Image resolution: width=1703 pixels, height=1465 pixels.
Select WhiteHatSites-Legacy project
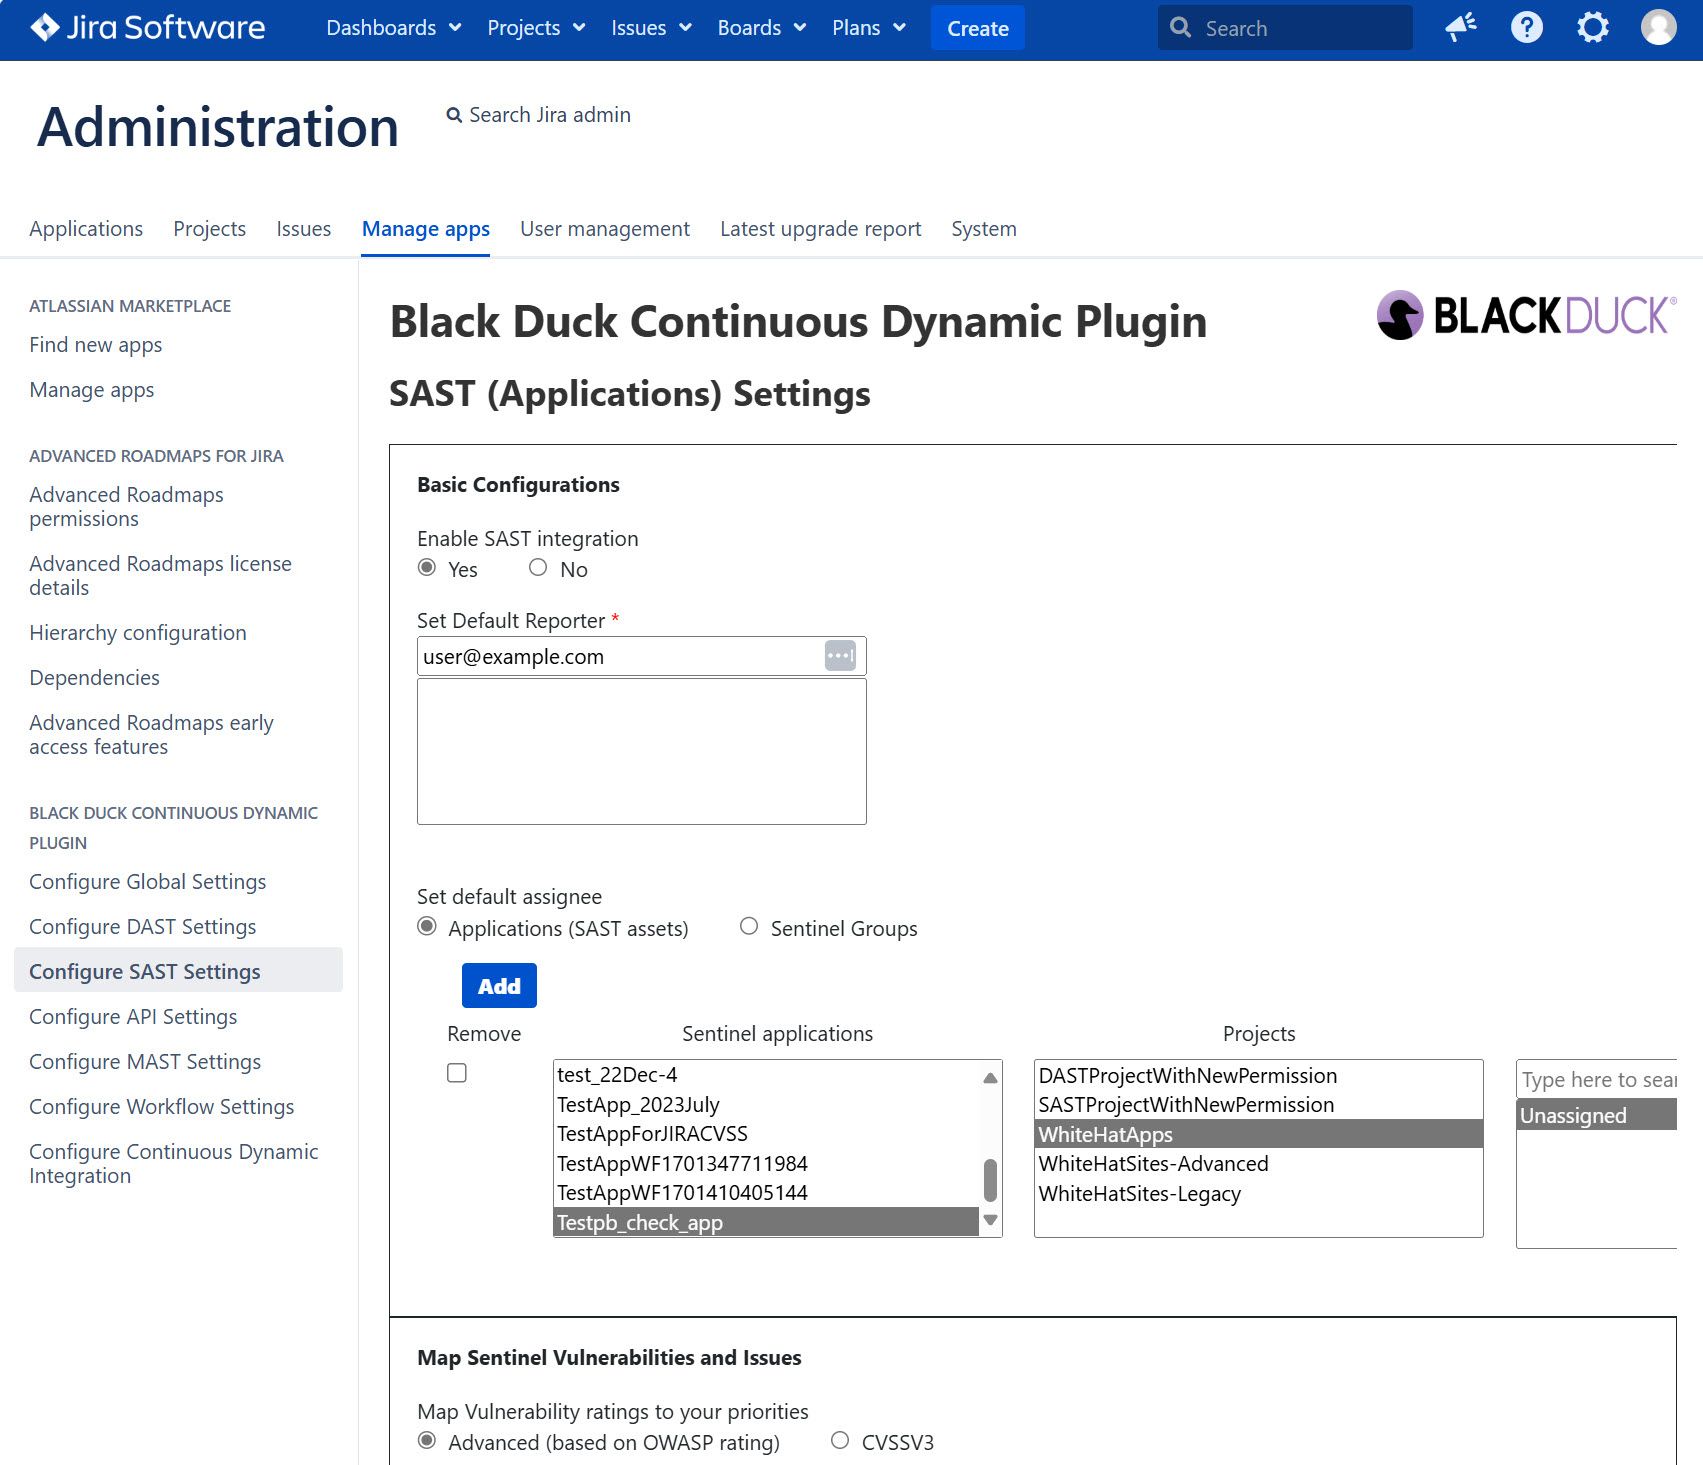[1258, 1193]
